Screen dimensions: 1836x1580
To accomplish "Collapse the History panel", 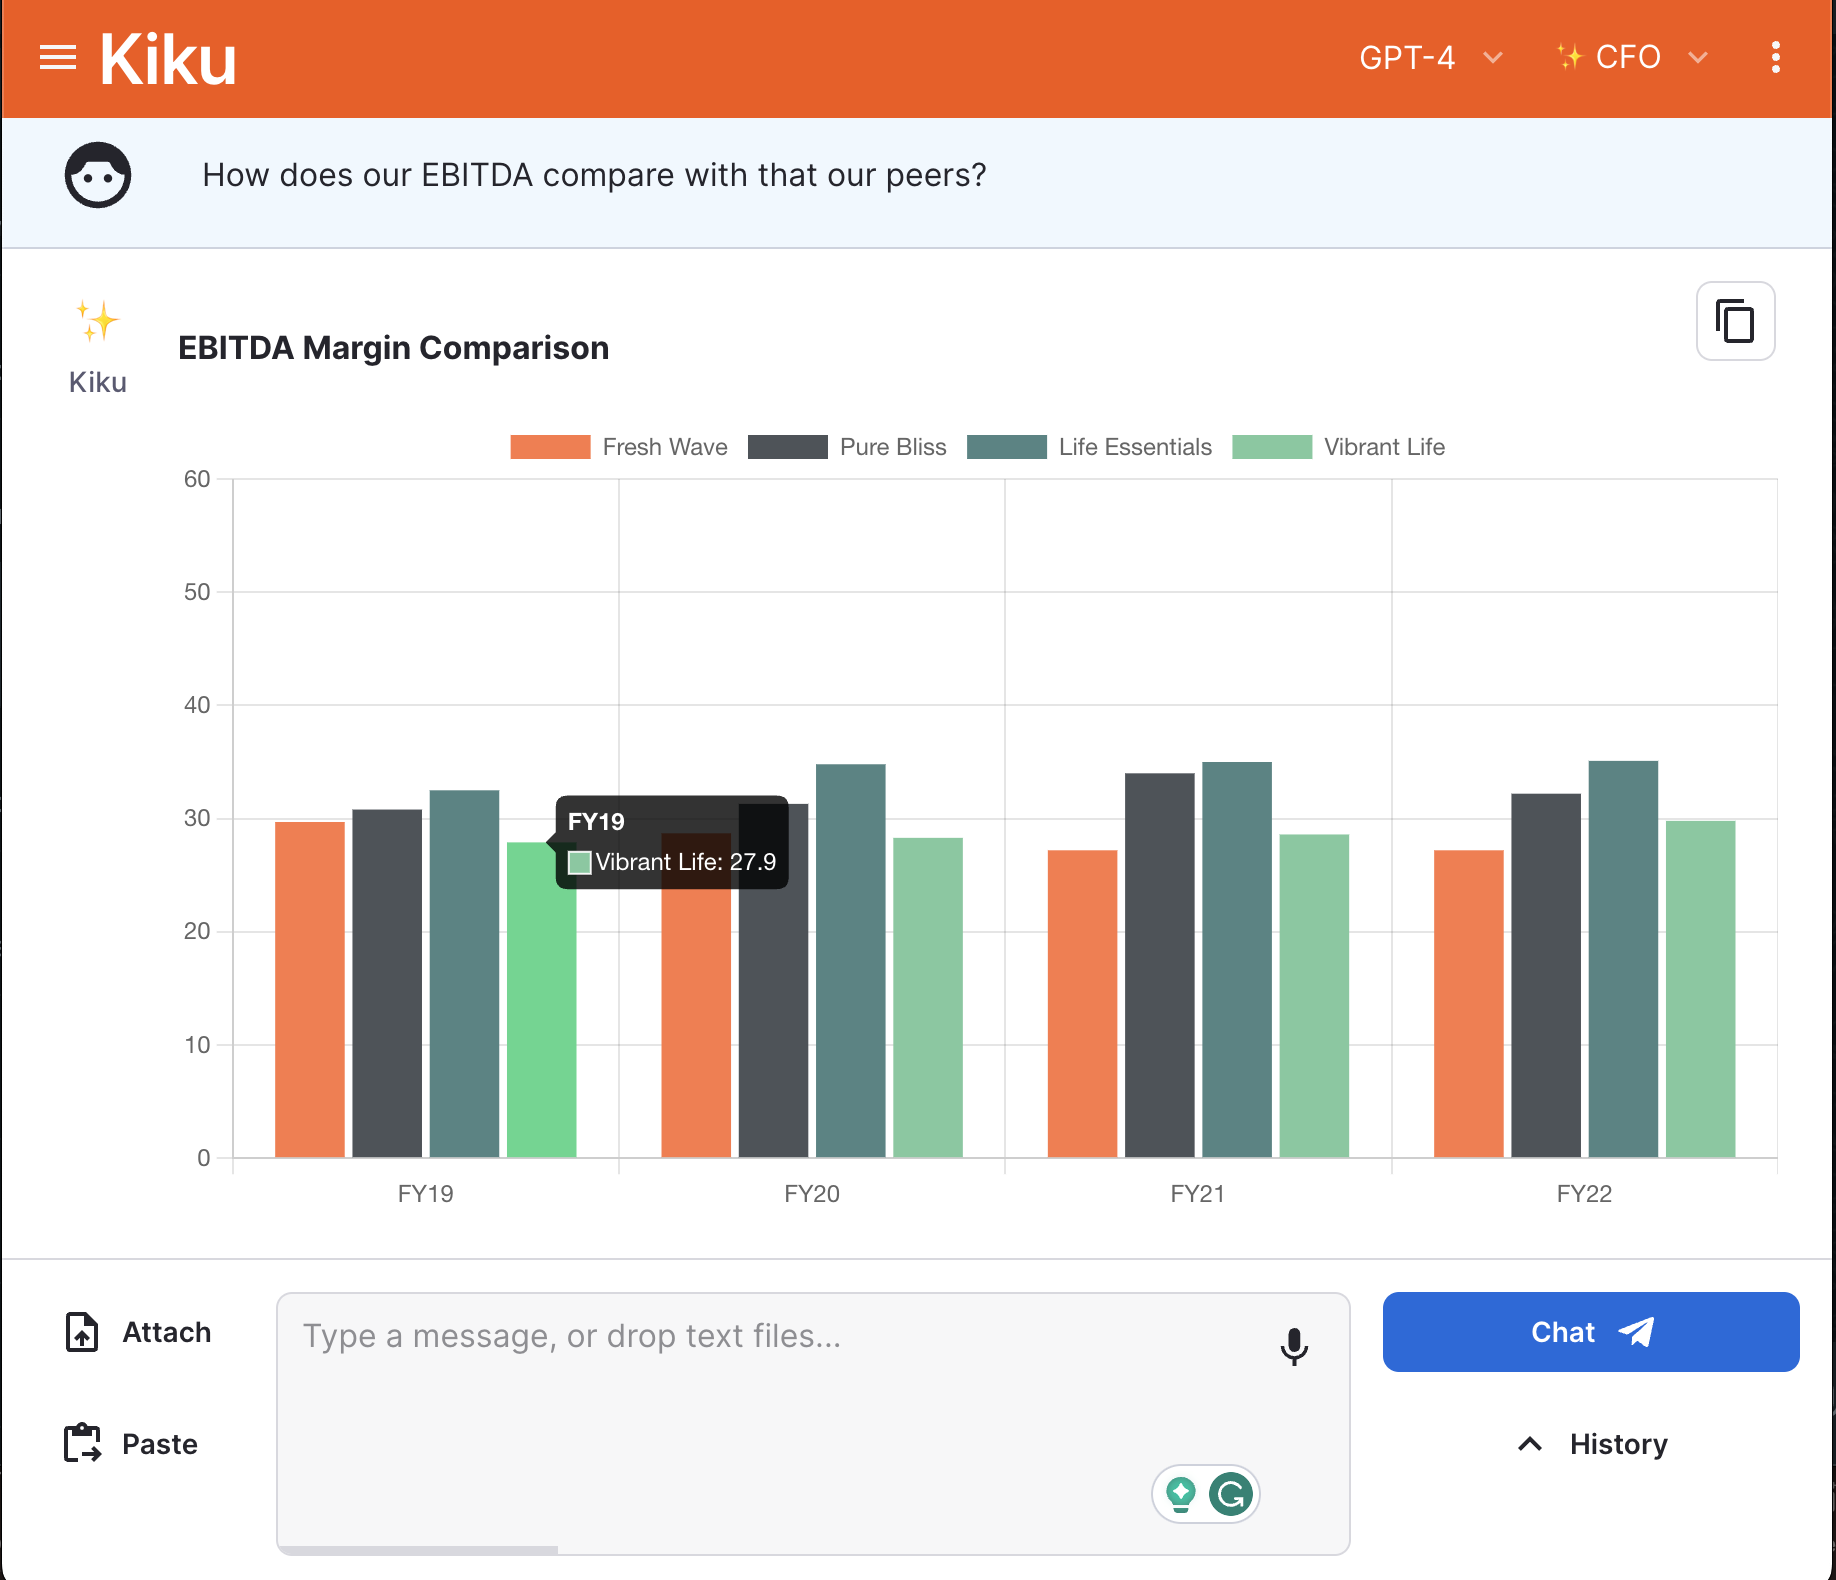I will [x=1531, y=1443].
